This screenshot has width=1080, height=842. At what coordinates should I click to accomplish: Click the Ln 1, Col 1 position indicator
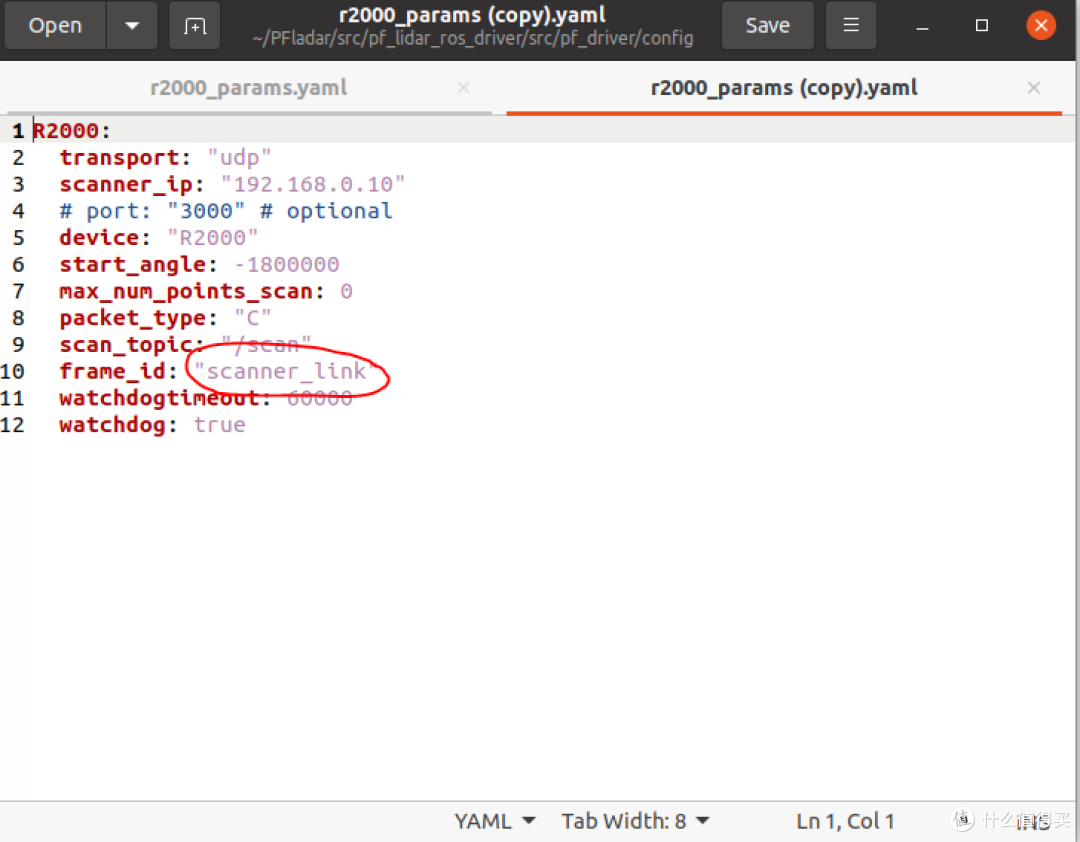click(x=845, y=821)
